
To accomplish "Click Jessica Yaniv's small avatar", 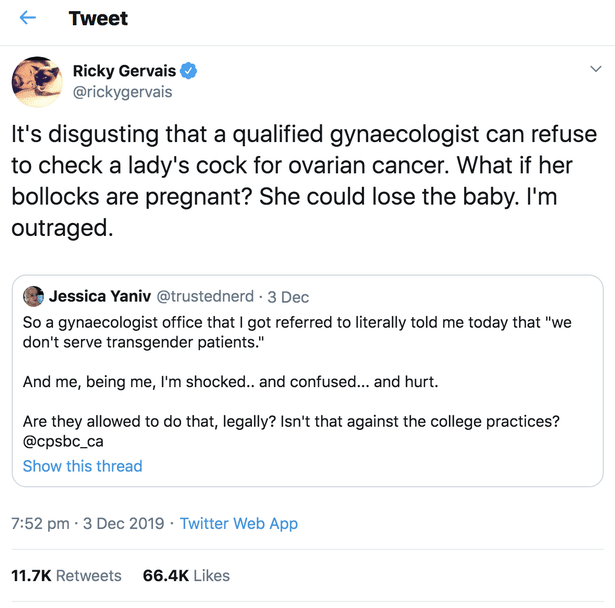I will pyautogui.click(x=34, y=297).
